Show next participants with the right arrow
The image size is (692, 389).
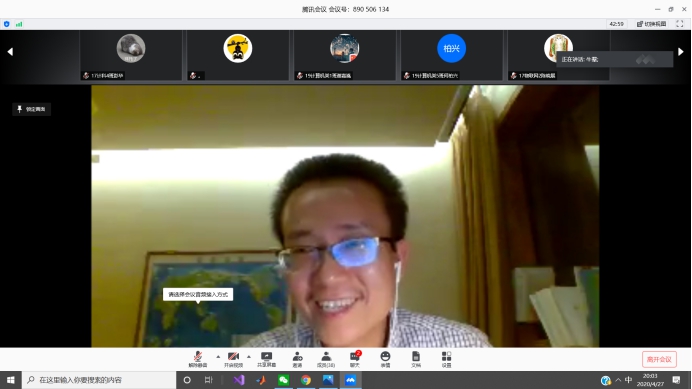[x=681, y=52]
